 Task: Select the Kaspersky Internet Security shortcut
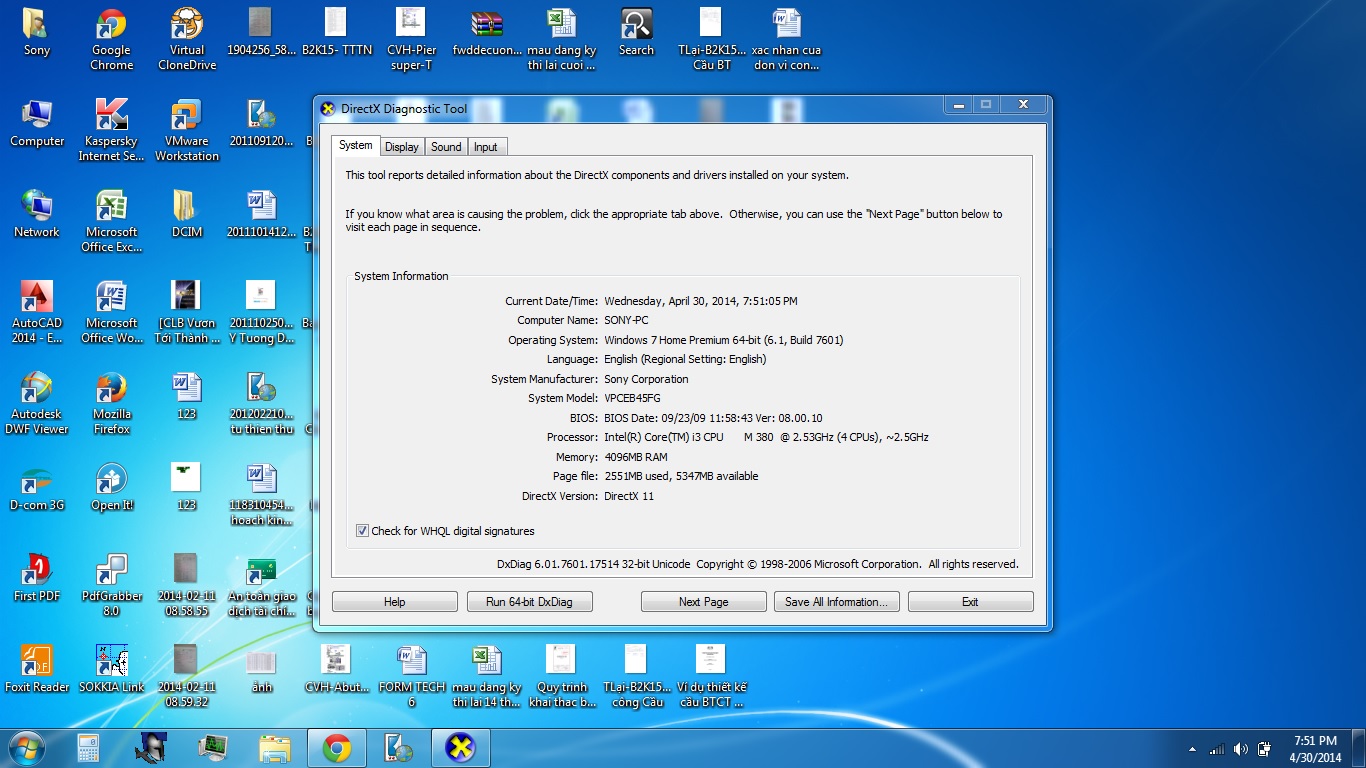click(x=112, y=130)
